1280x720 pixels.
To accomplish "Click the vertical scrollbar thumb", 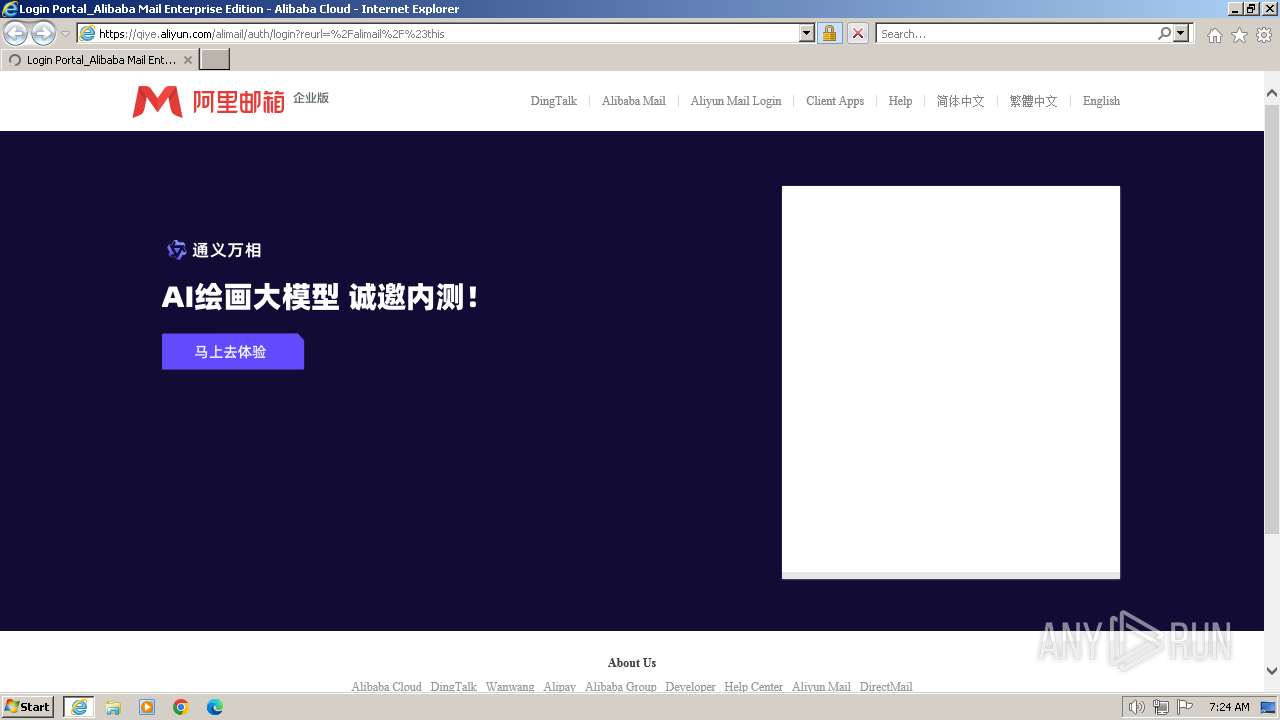I will (x=1272, y=318).
